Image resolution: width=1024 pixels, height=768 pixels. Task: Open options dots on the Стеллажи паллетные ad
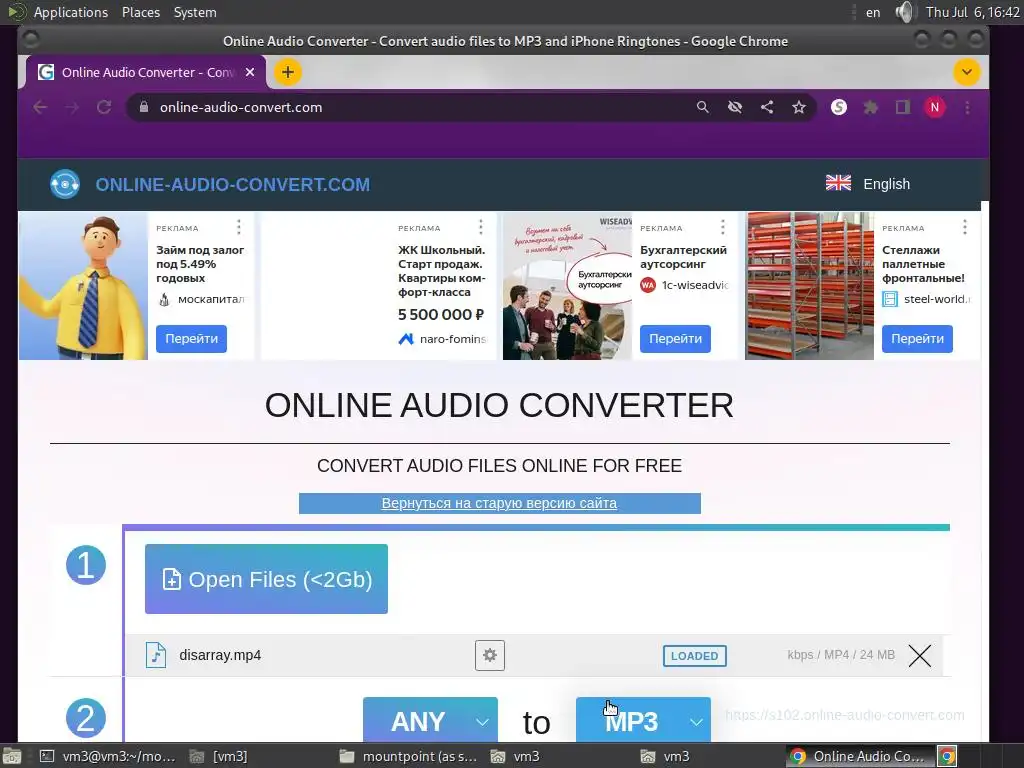(x=965, y=227)
